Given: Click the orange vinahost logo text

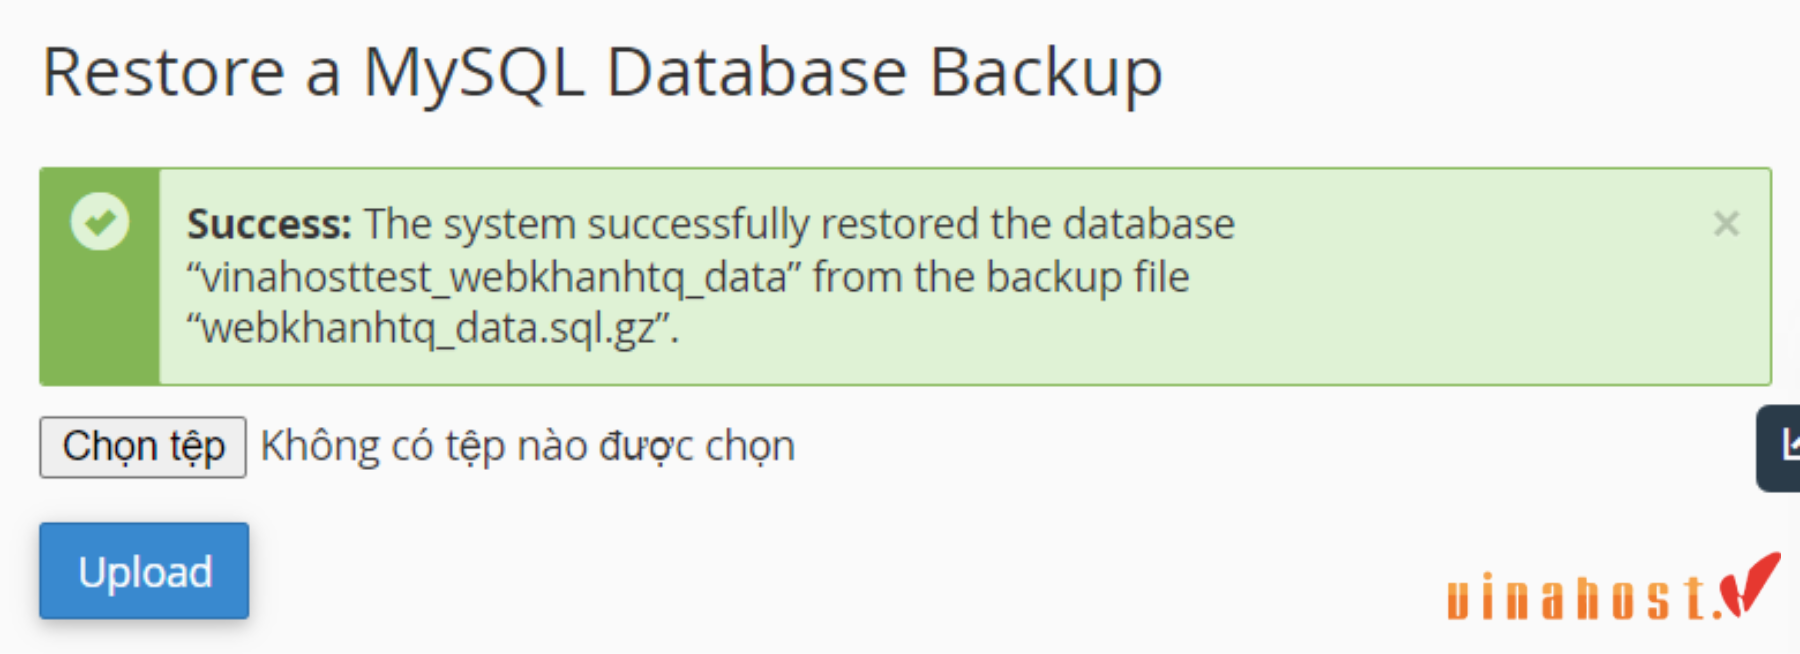Looking at the screenshot, I should pos(1578,597).
